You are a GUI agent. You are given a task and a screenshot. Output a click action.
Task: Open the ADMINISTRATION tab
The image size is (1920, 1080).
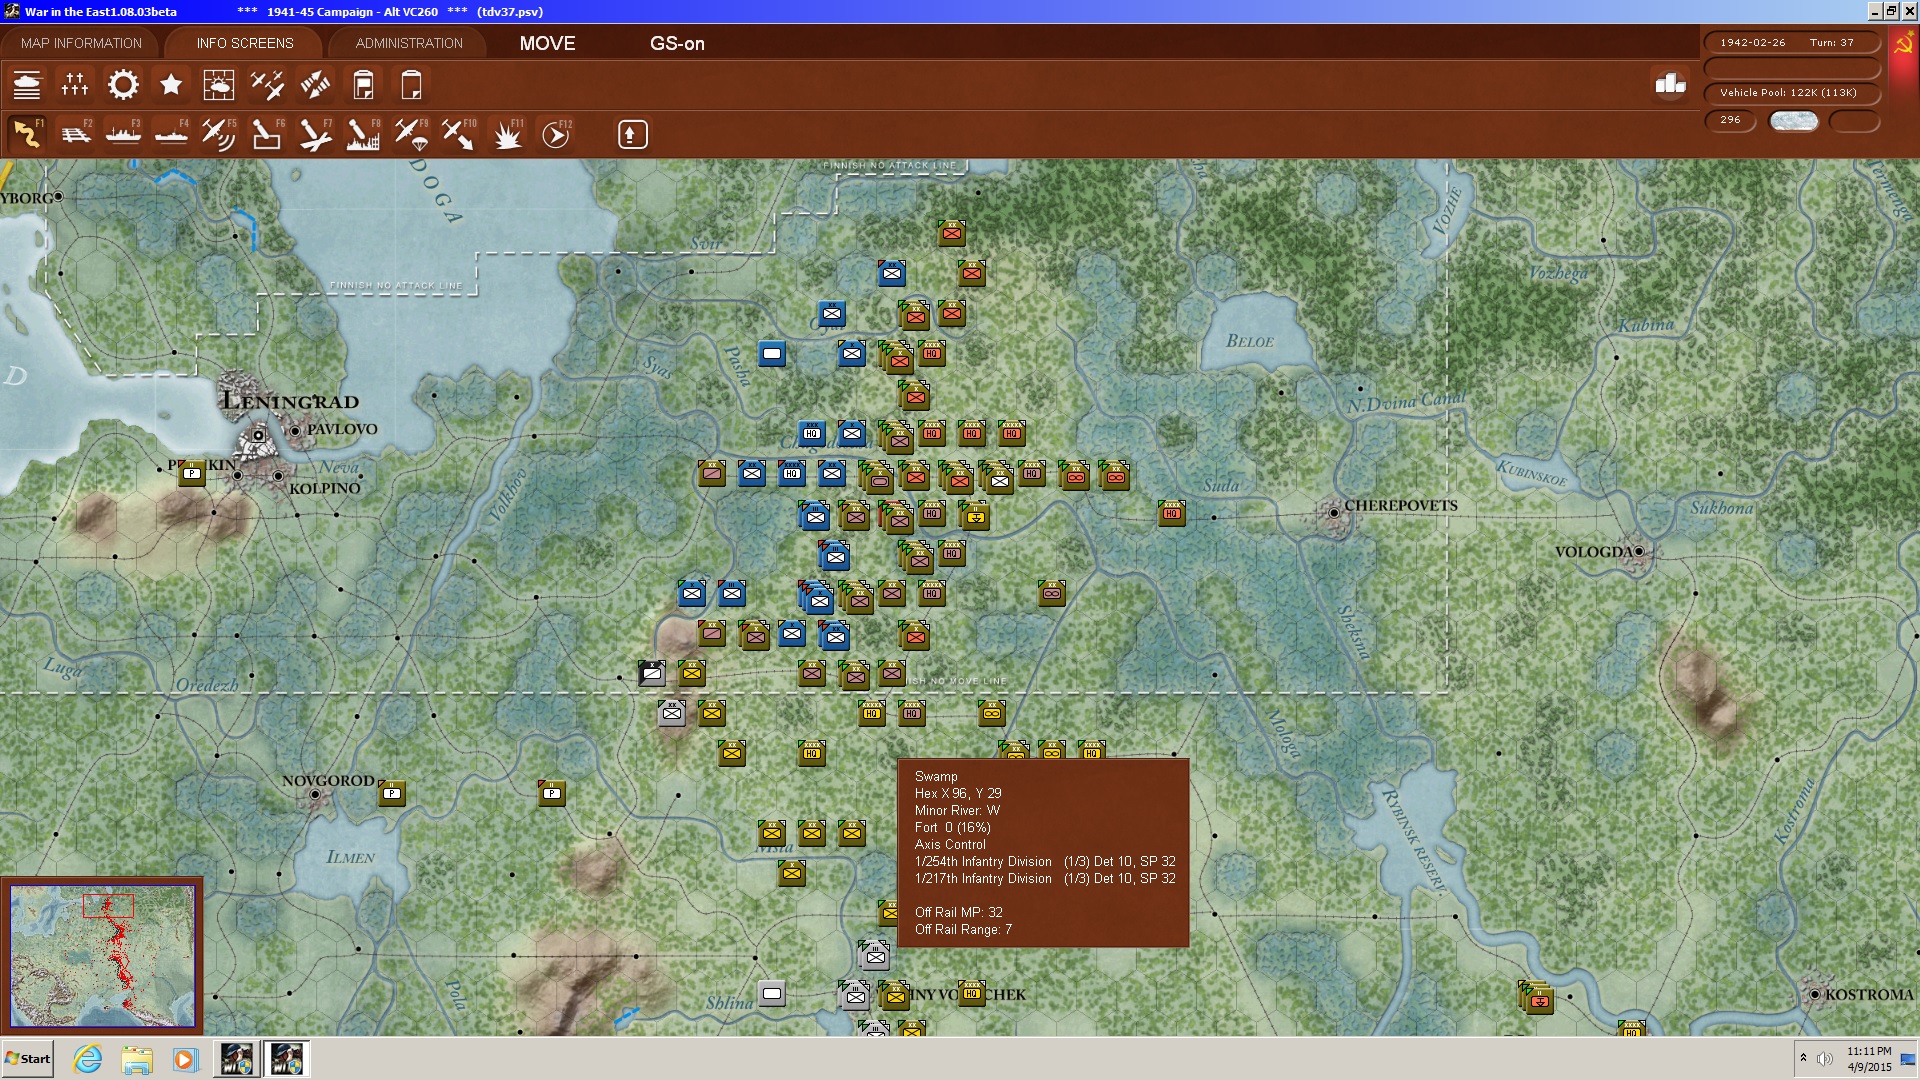pyautogui.click(x=409, y=43)
